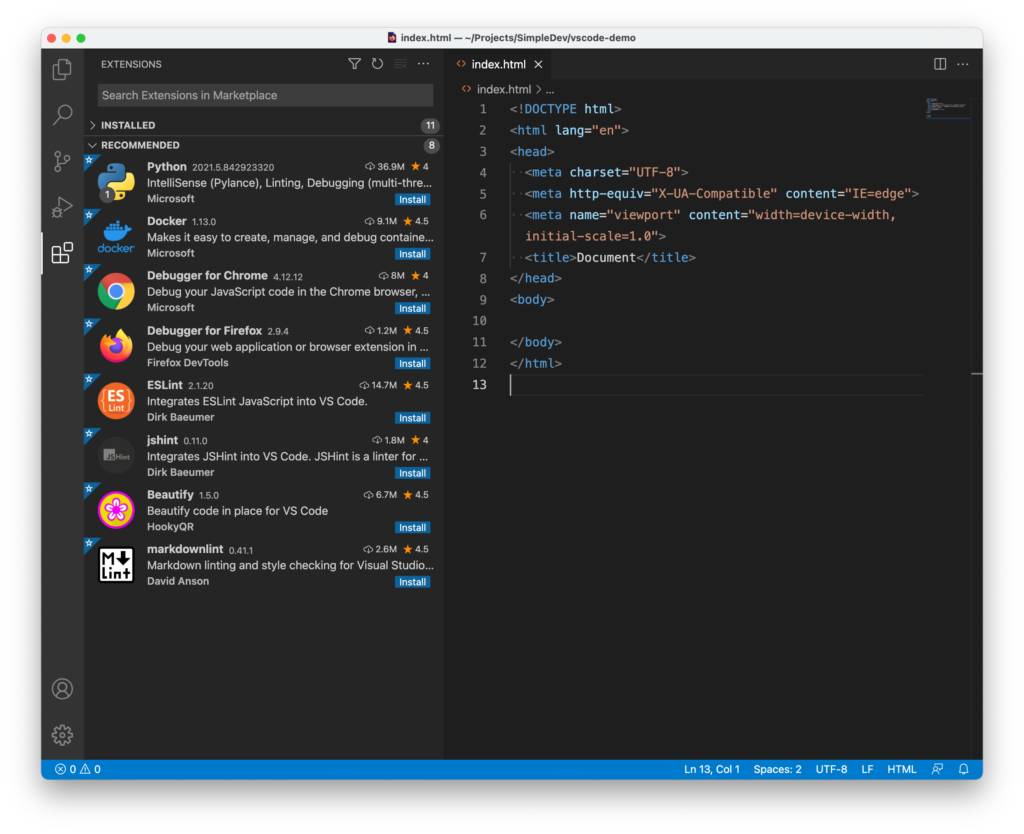1024x834 pixels.
Task: Open Extensions panel more actions menu
Action: 423,64
